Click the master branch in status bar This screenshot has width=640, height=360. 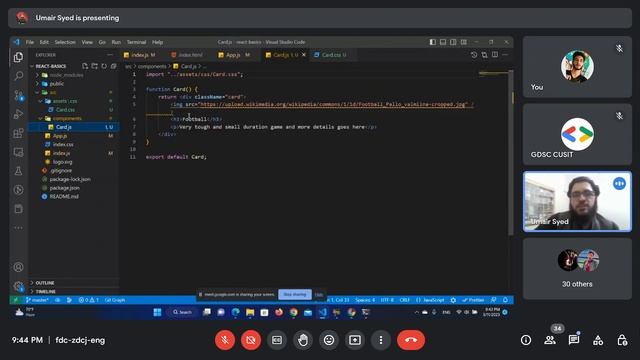(38, 300)
